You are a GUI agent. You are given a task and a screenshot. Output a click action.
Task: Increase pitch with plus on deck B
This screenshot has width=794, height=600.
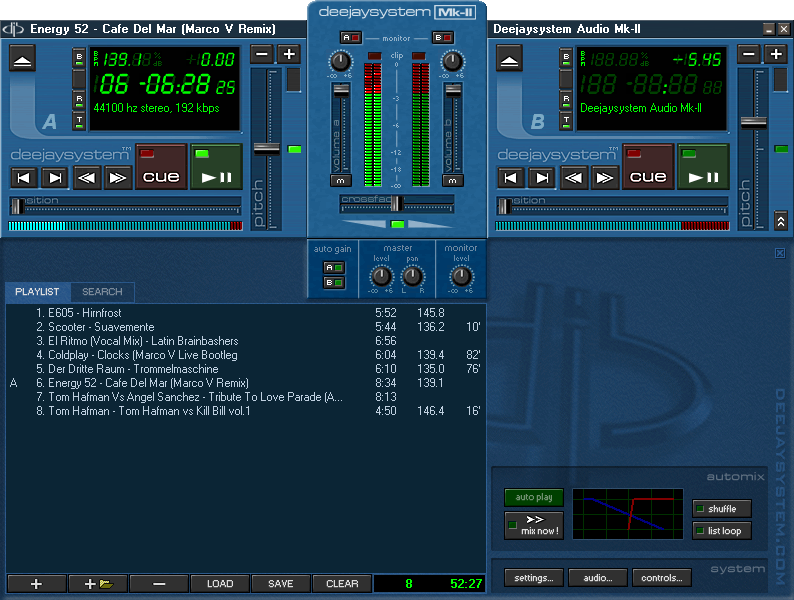775,54
